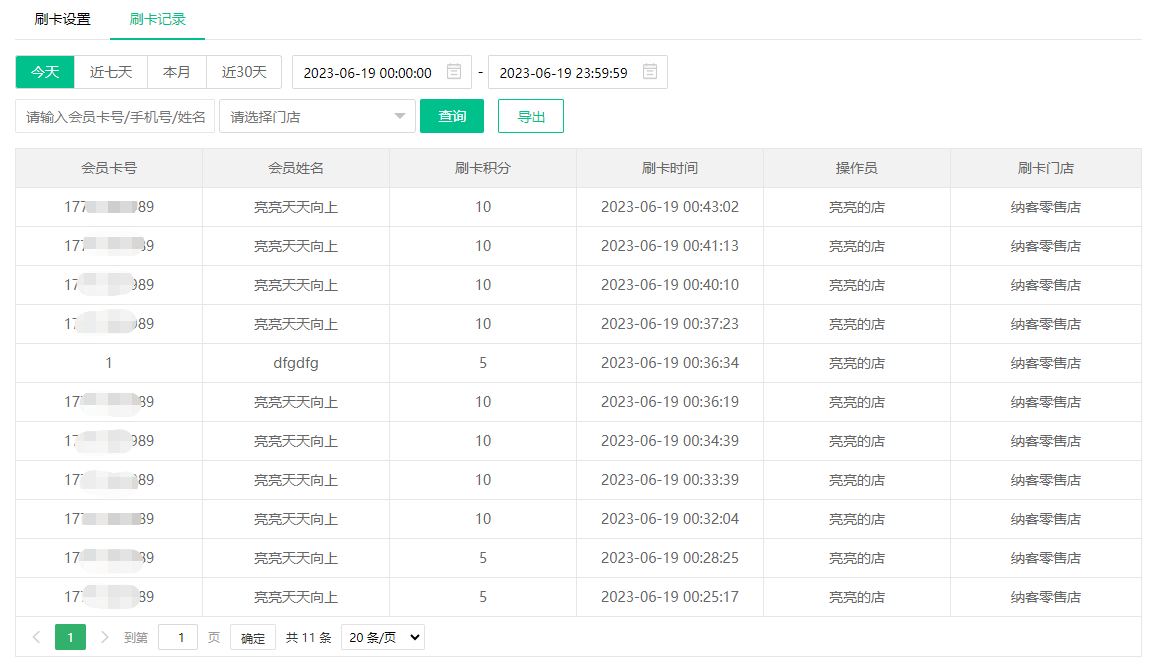Switch to the 刷卡记录 tab
The height and width of the screenshot is (664, 1156).
[x=160, y=18]
